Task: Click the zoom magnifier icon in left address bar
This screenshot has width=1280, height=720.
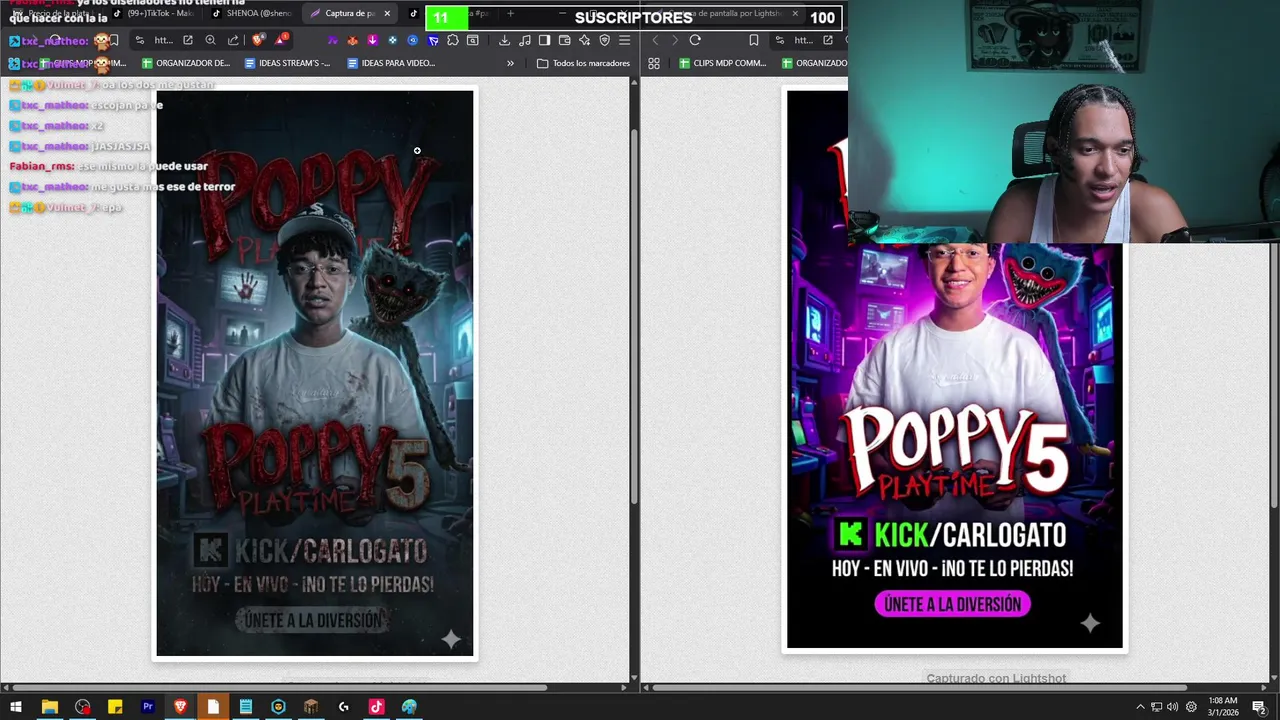Action: click(210, 40)
